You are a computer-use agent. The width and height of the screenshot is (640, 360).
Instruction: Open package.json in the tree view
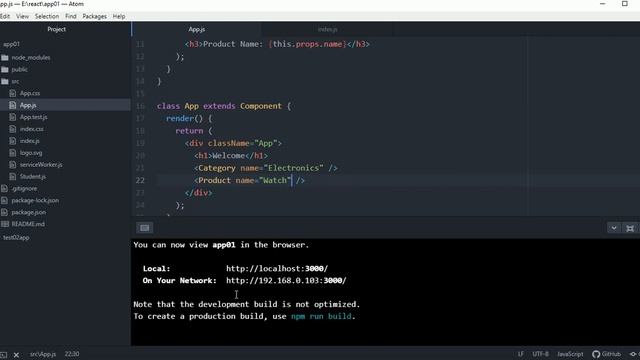point(29,212)
